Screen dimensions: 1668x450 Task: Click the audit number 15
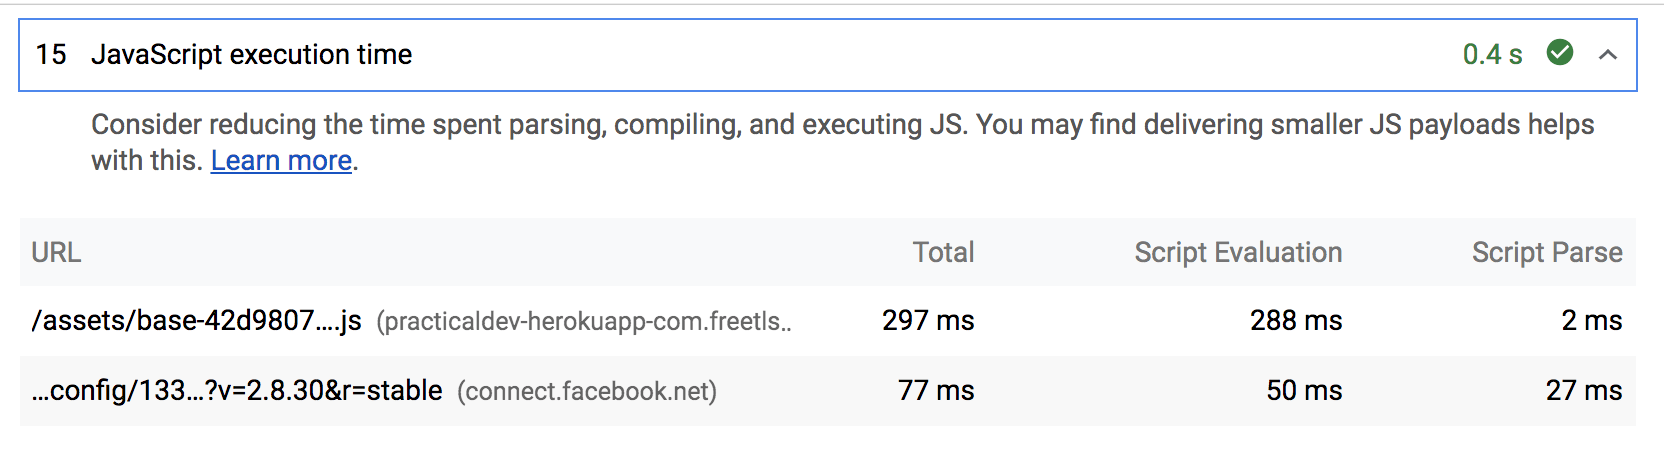(x=51, y=55)
